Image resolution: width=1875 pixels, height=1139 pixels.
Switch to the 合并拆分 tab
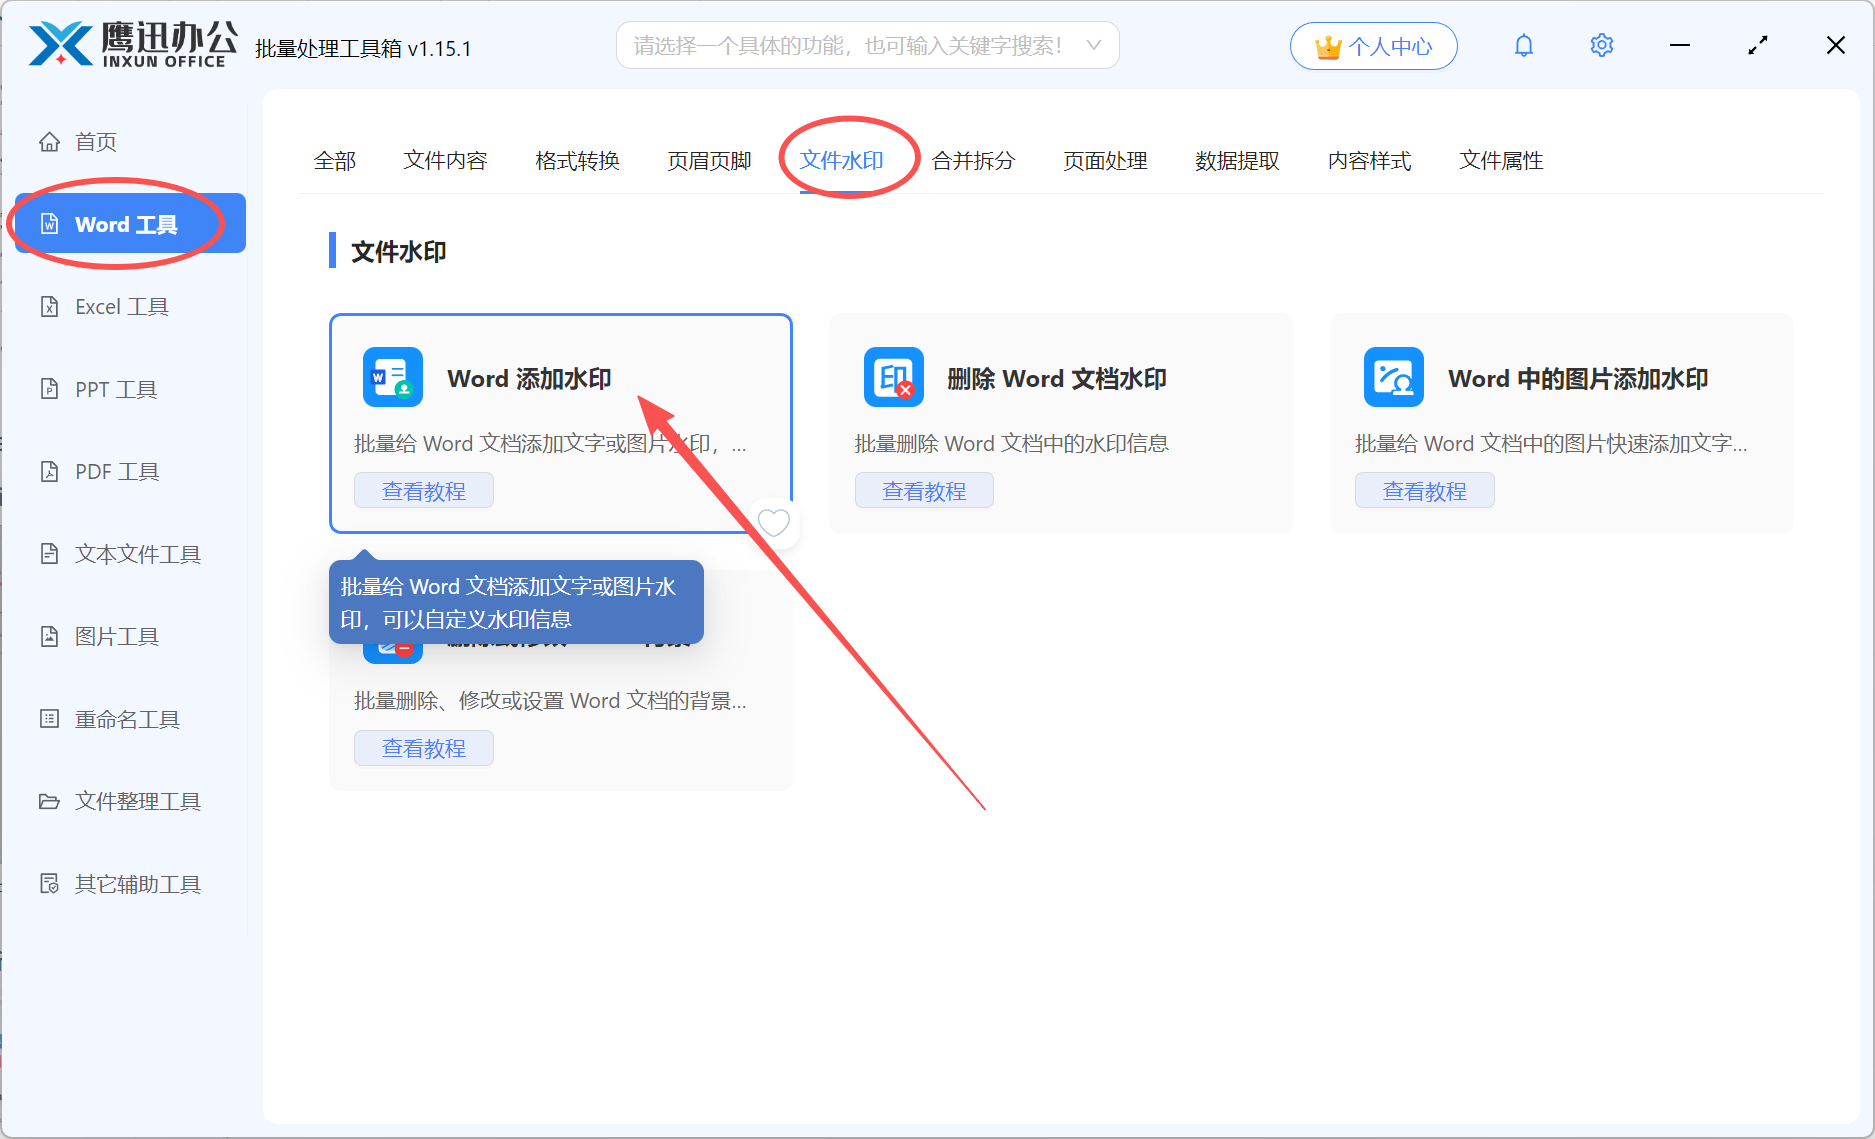click(973, 161)
